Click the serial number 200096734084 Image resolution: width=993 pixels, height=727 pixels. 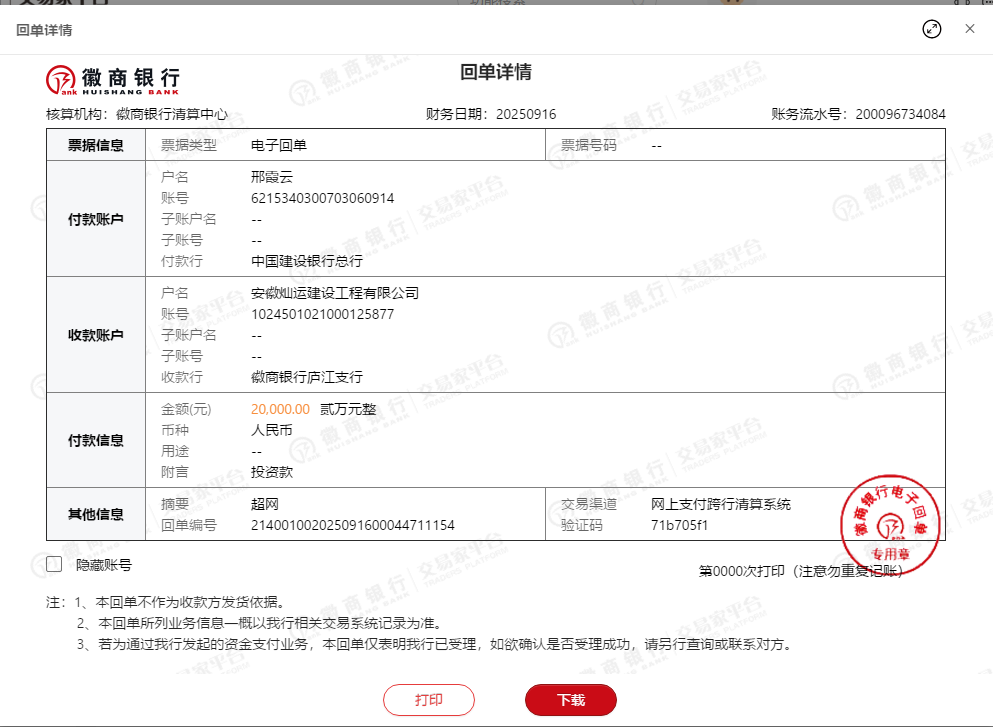900,114
